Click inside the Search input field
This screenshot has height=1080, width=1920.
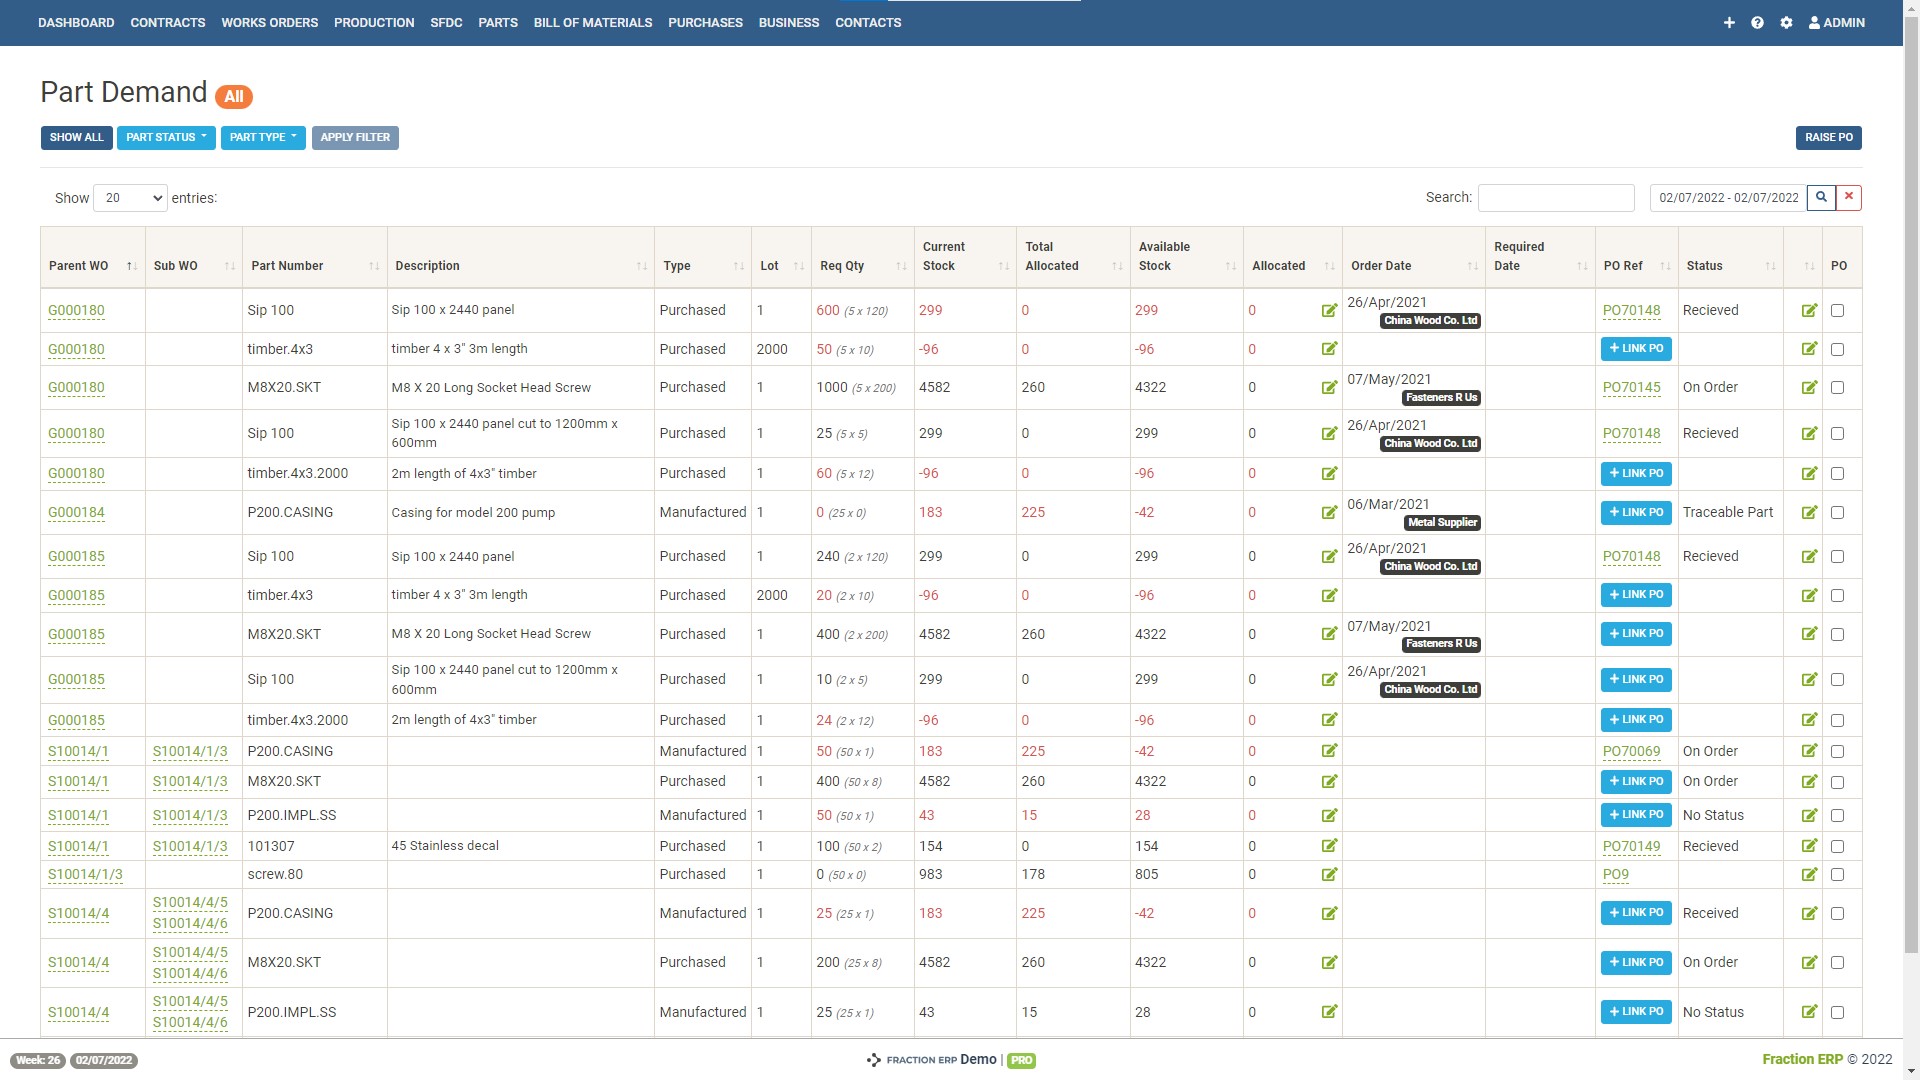1555,197
